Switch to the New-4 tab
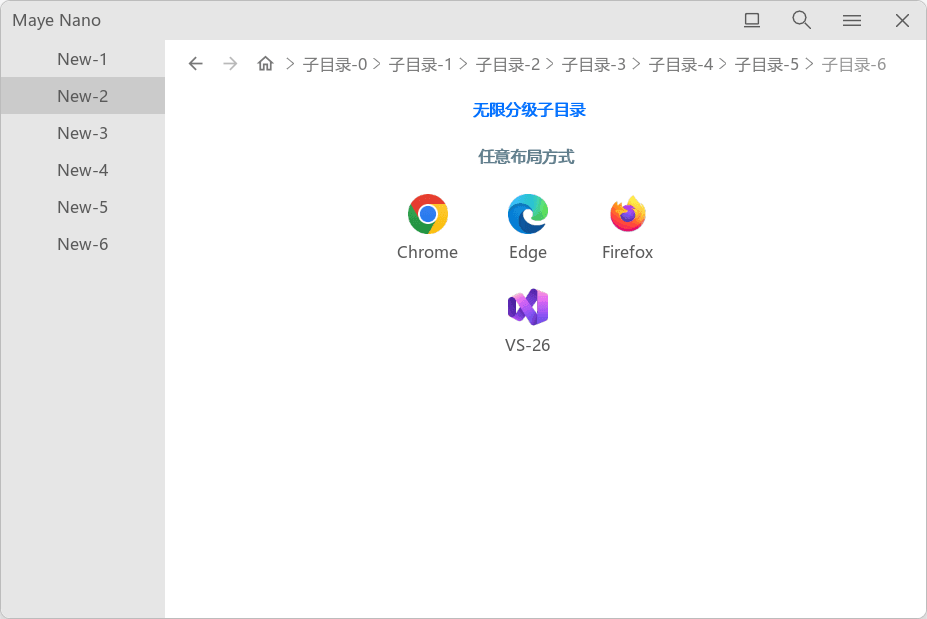The image size is (927, 619). click(83, 170)
